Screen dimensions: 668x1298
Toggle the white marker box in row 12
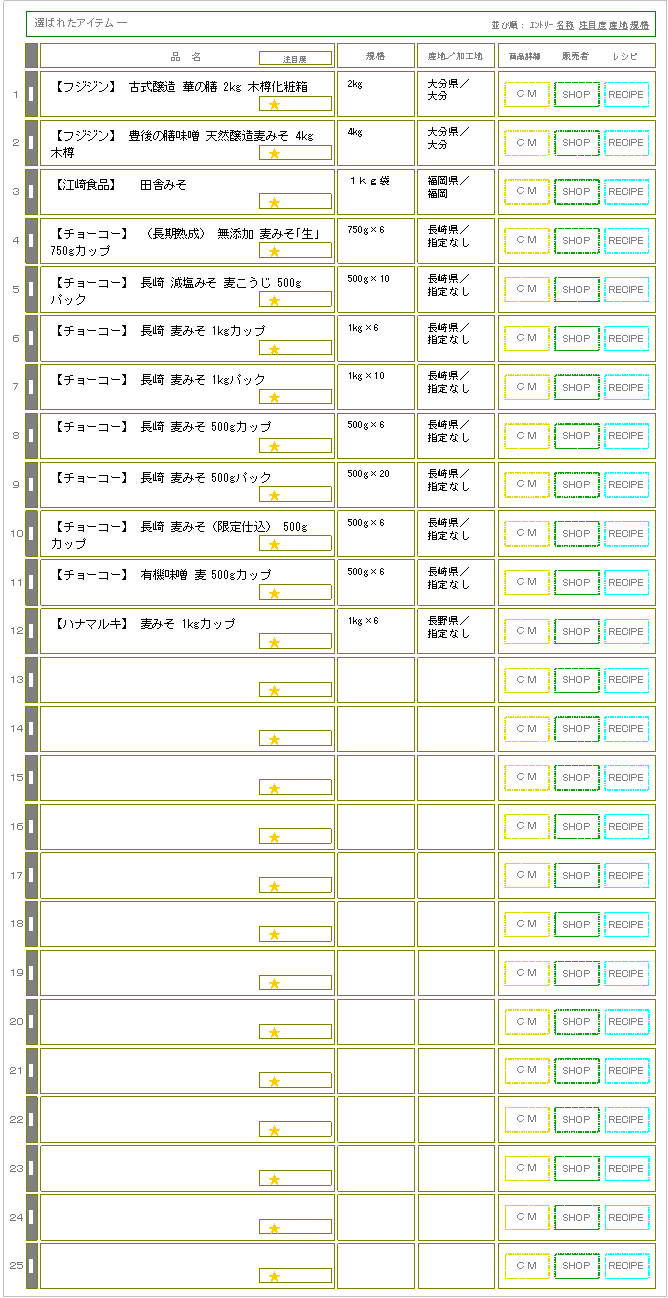coord(31,631)
